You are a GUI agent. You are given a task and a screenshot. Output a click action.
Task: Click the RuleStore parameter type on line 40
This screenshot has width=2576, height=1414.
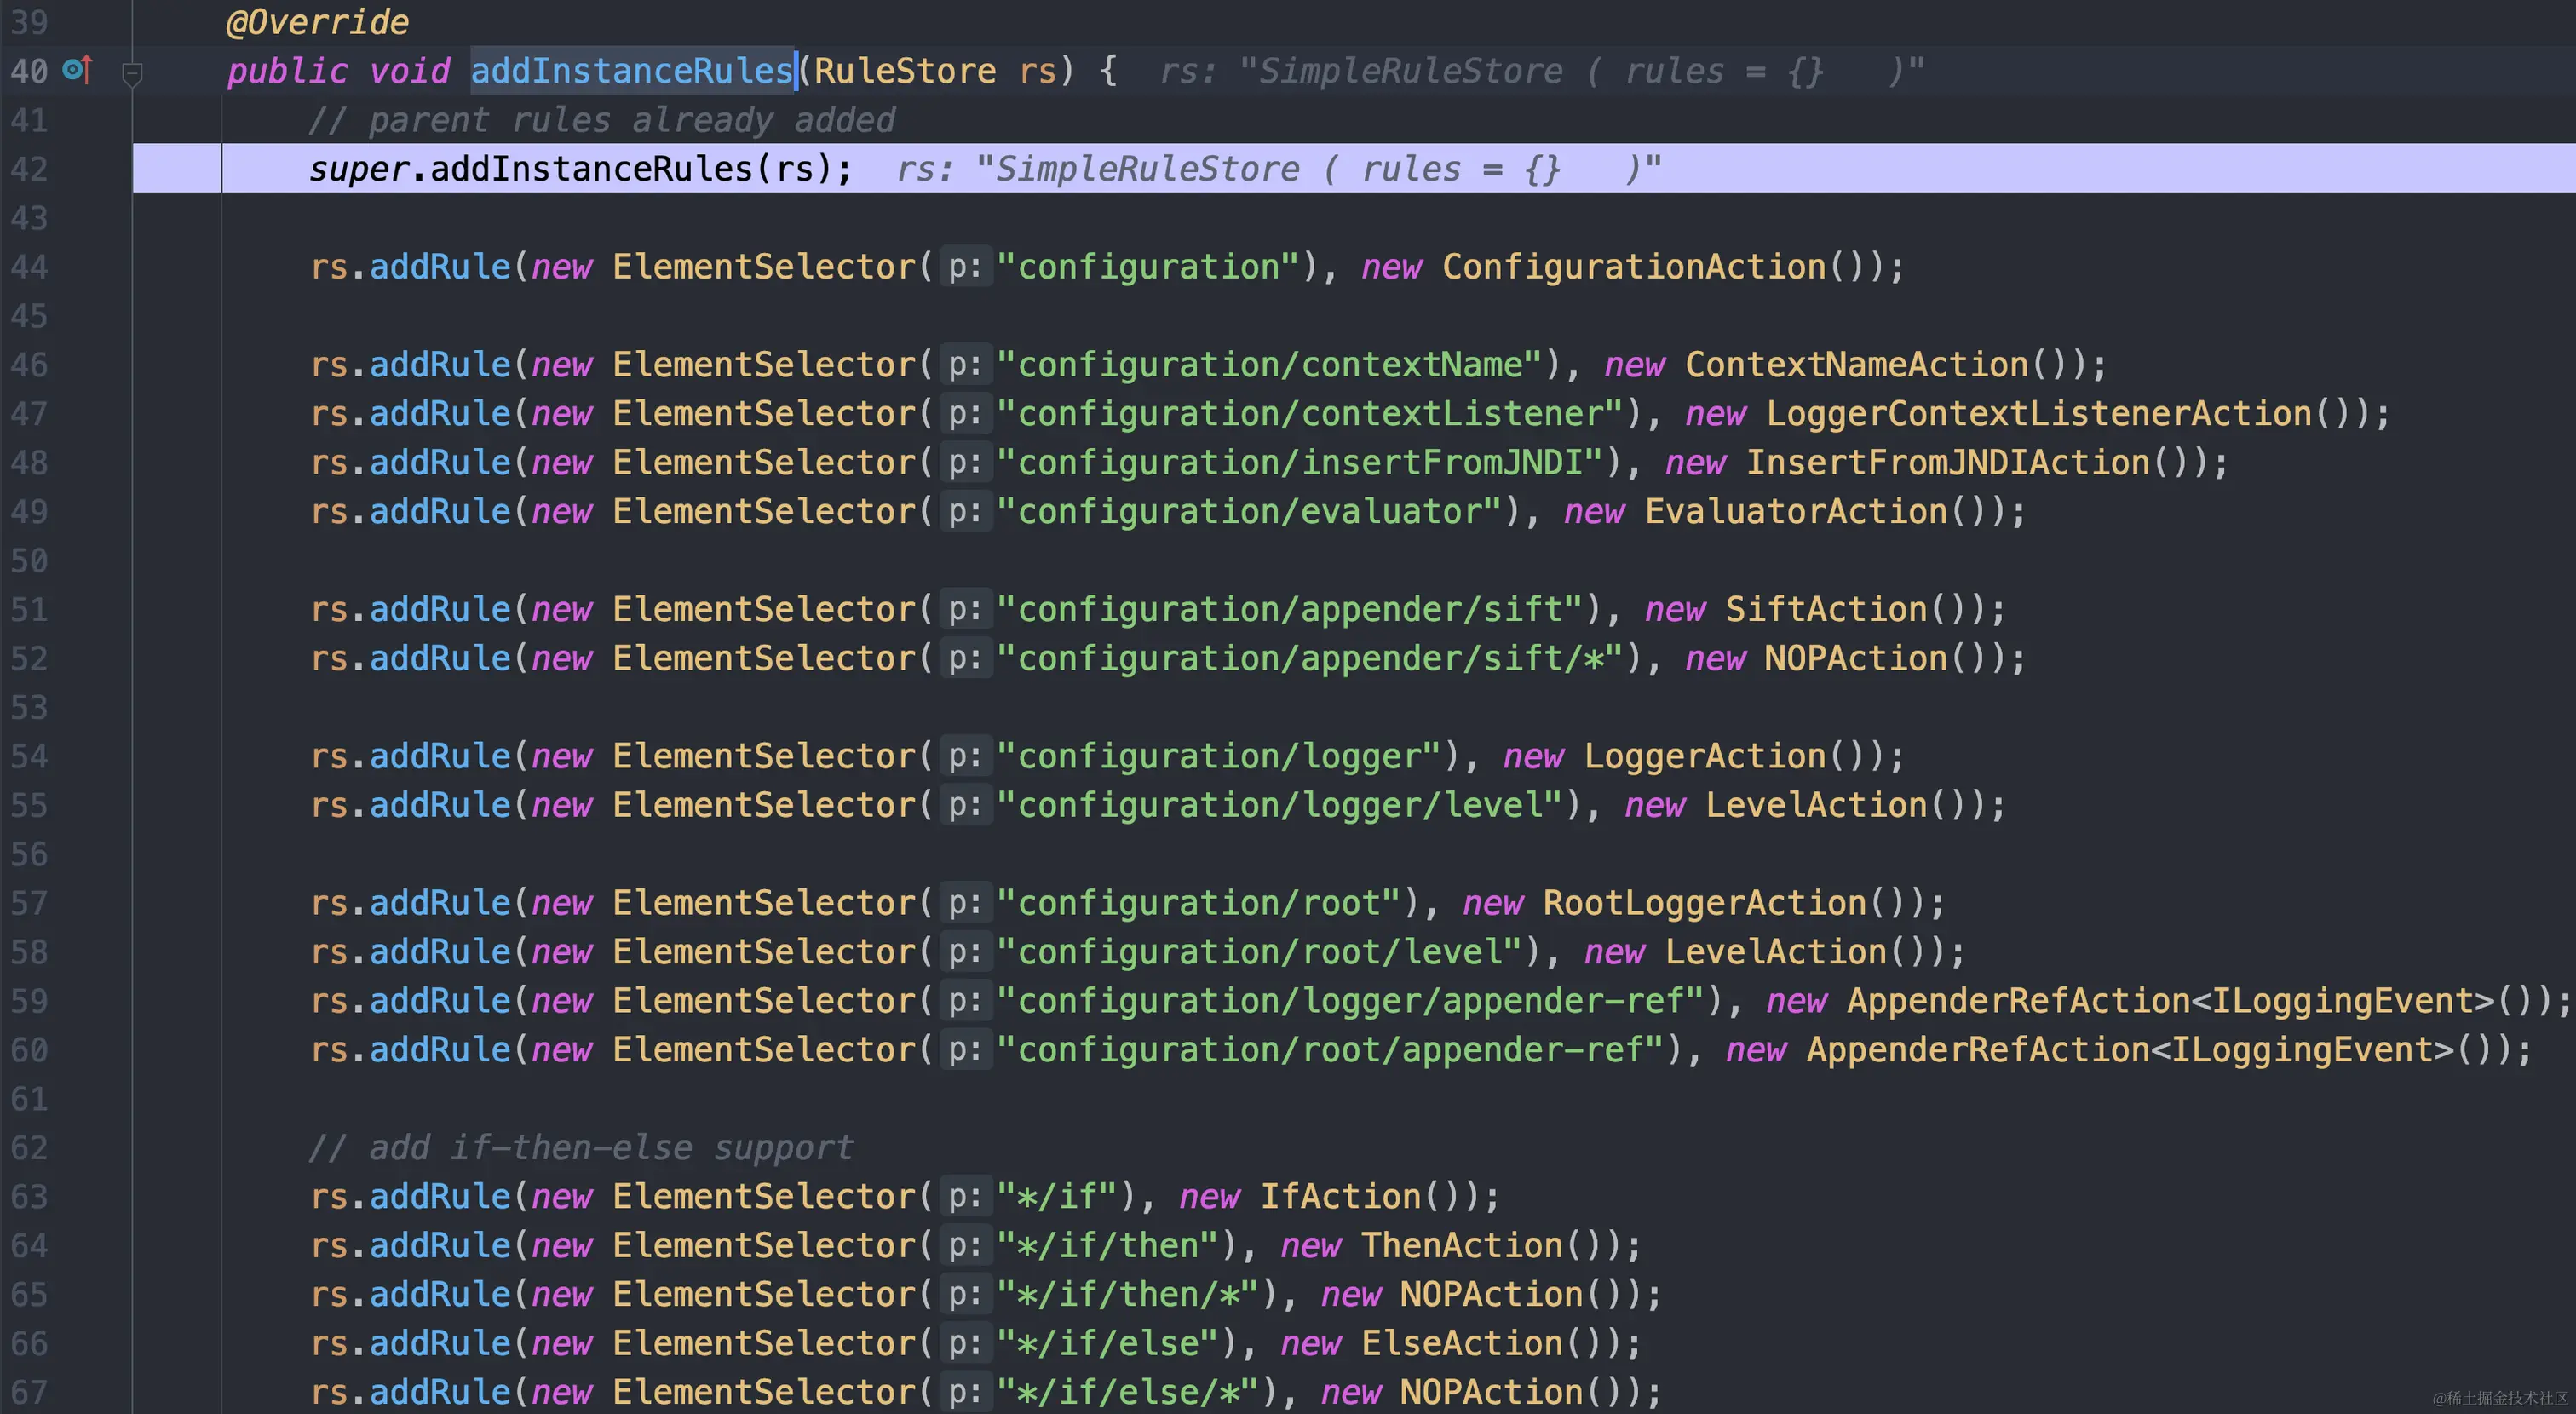(905, 71)
